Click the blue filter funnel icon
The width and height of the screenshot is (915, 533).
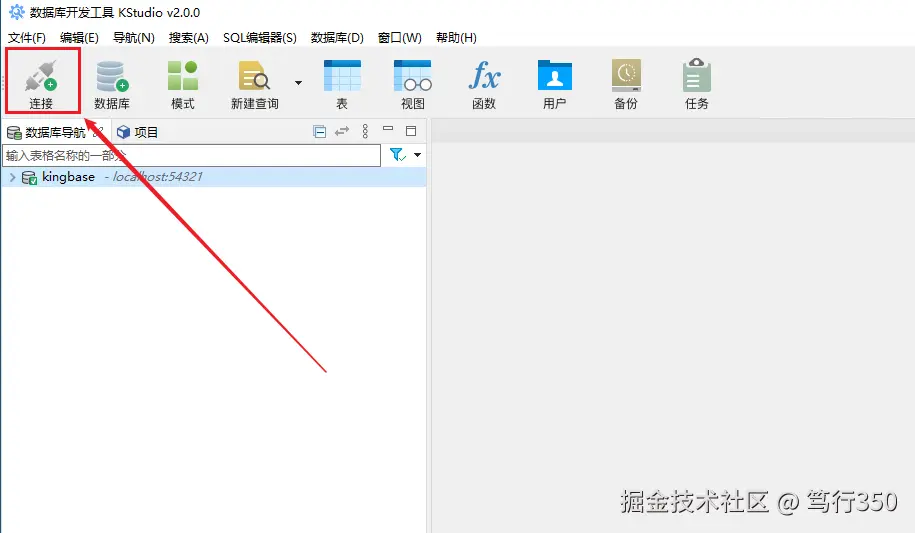coord(397,155)
